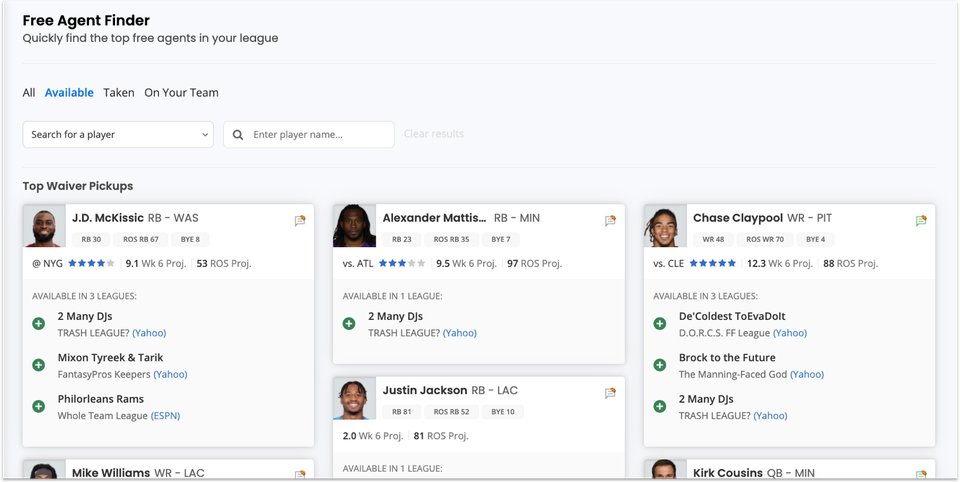
Task: Open Chase Claypool player name link
Action: pos(738,217)
